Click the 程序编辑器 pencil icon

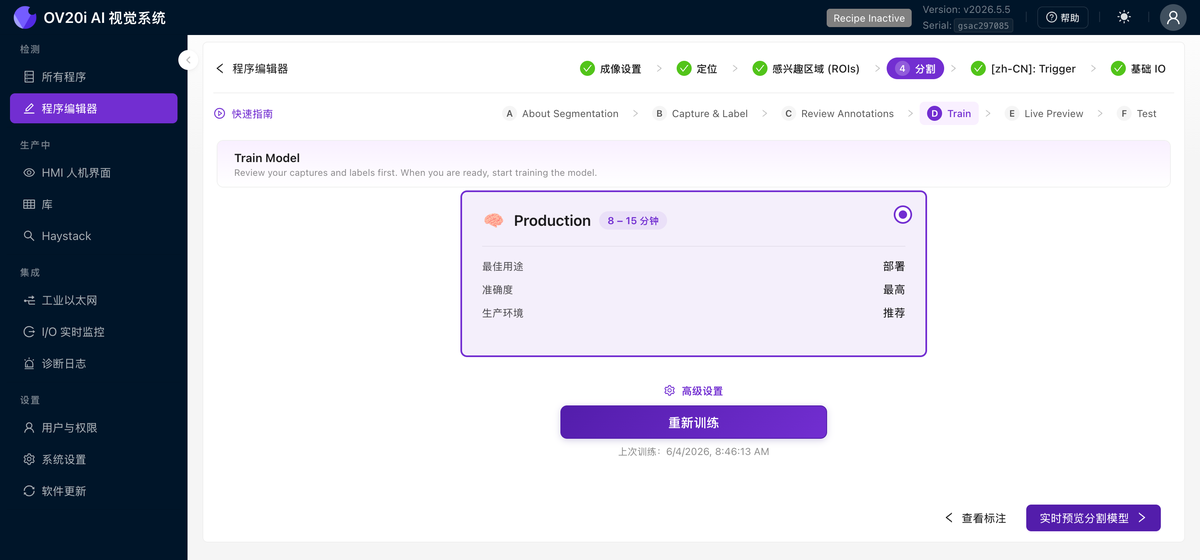coord(29,109)
